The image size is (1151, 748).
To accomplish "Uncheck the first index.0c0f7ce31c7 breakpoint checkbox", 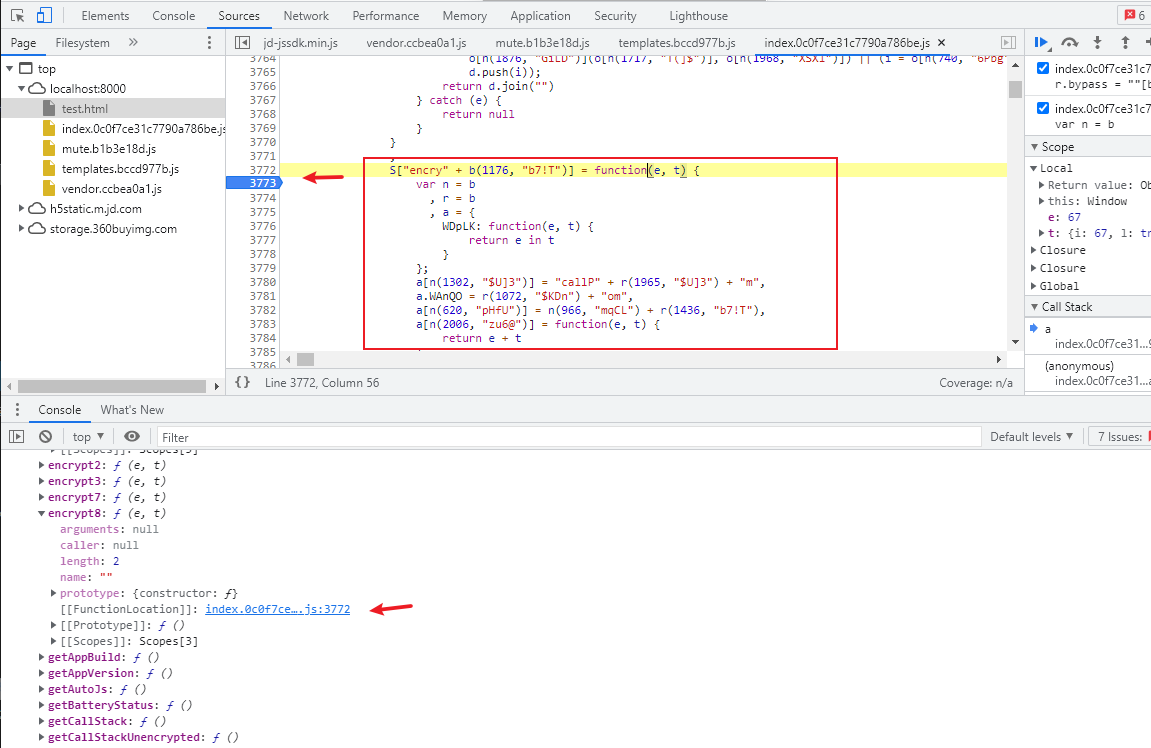I will 1043,68.
